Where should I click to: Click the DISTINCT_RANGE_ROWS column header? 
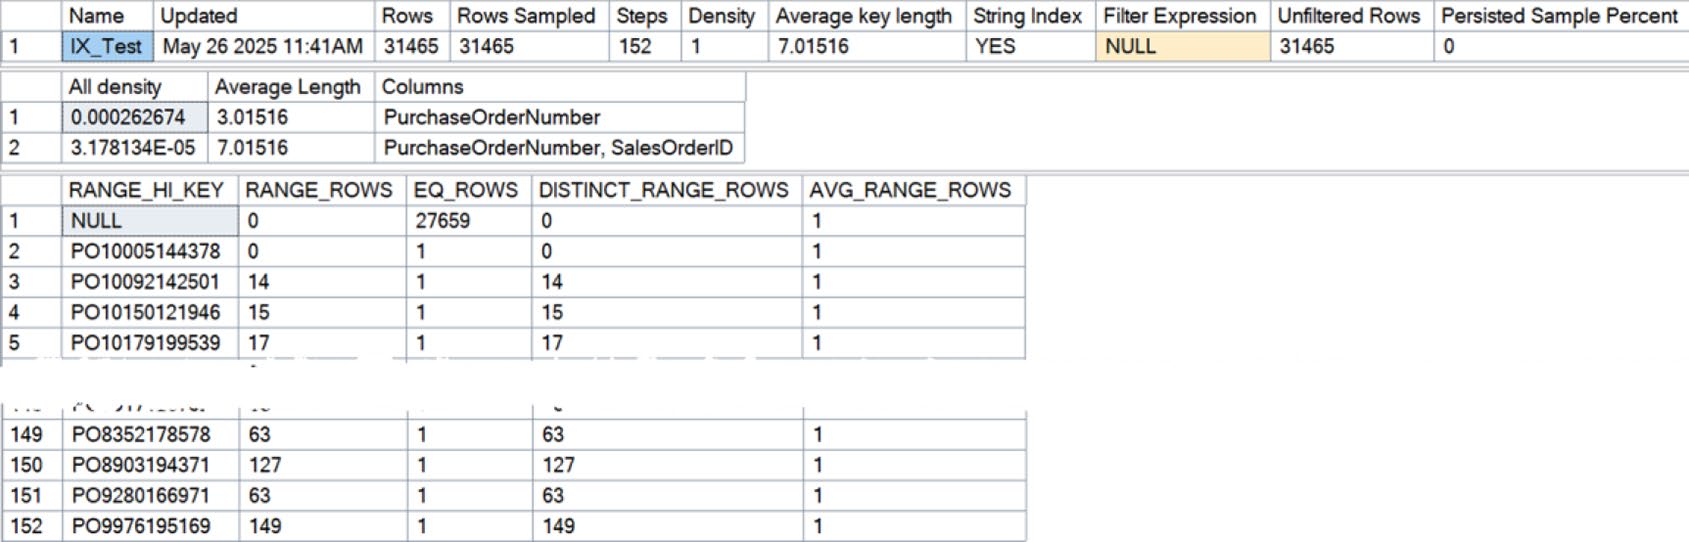tap(666, 190)
